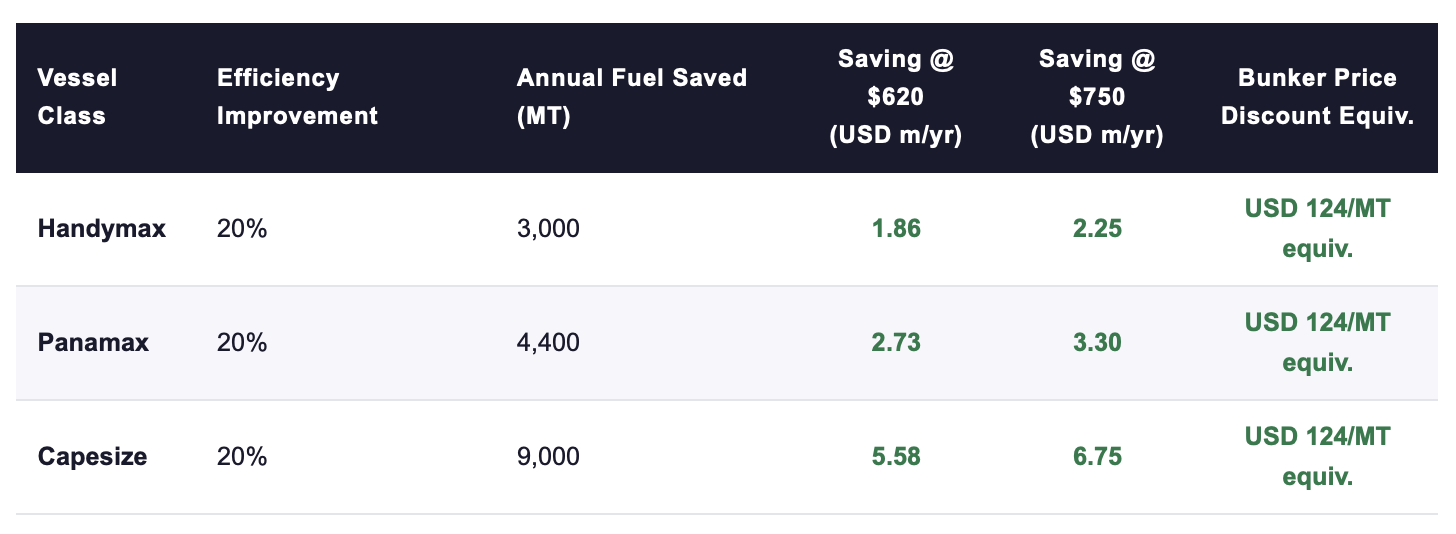Click the Bunker Price Discount Equiv. header
Image resolution: width=1456 pixels, height=534 pixels.
1316,97
